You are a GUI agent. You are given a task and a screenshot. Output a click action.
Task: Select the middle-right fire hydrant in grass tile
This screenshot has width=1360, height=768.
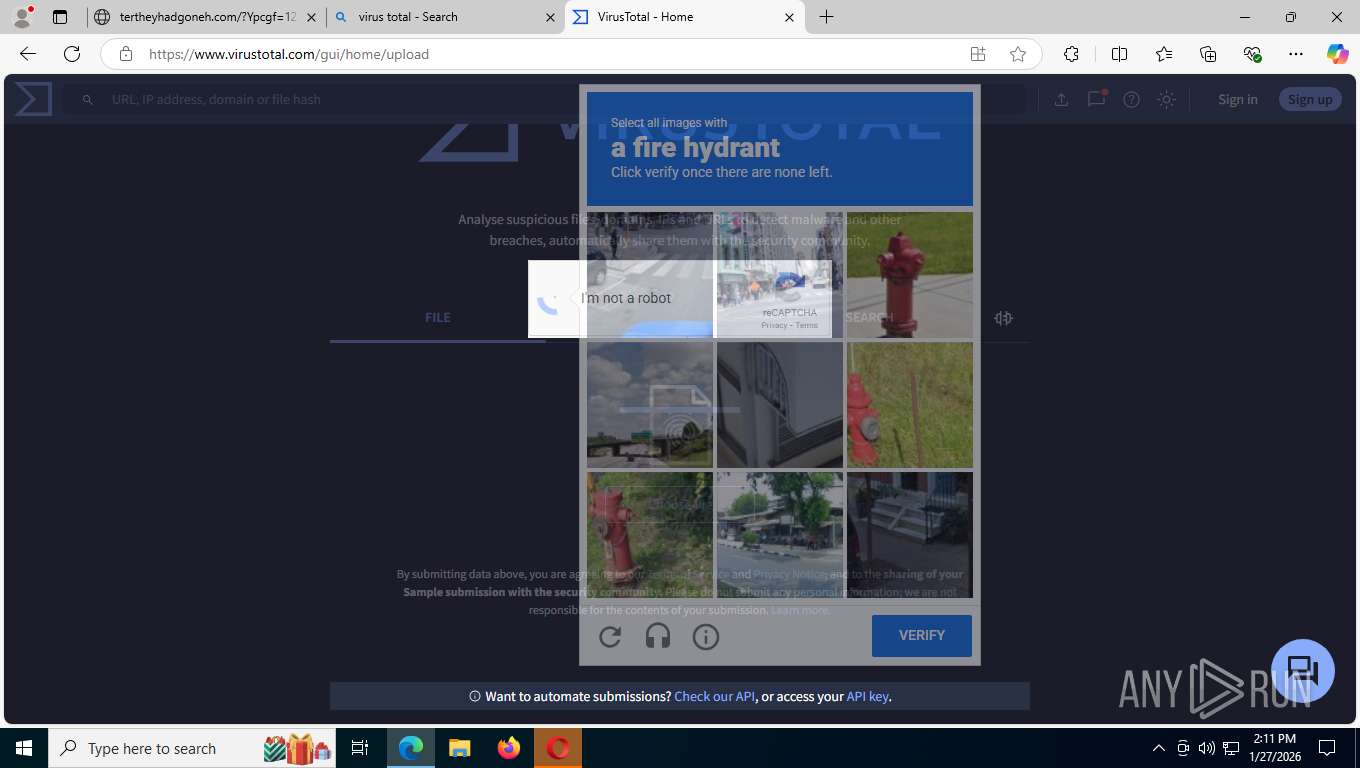910,405
